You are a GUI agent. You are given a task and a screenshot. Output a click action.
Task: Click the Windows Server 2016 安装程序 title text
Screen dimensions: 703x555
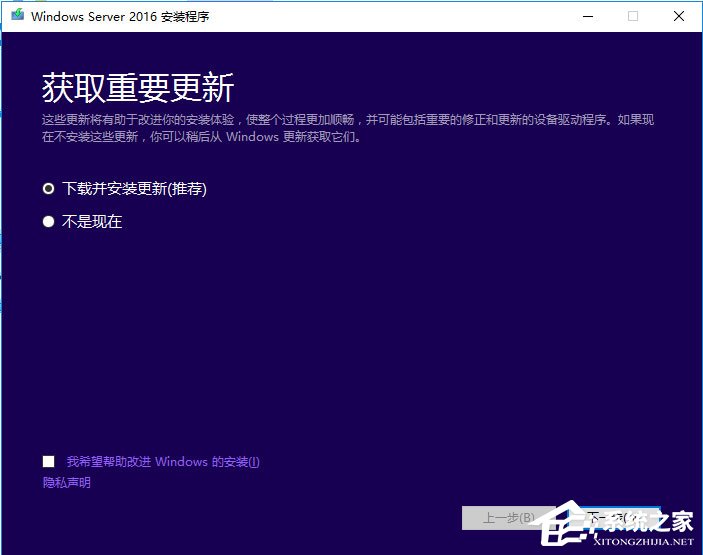(x=120, y=17)
